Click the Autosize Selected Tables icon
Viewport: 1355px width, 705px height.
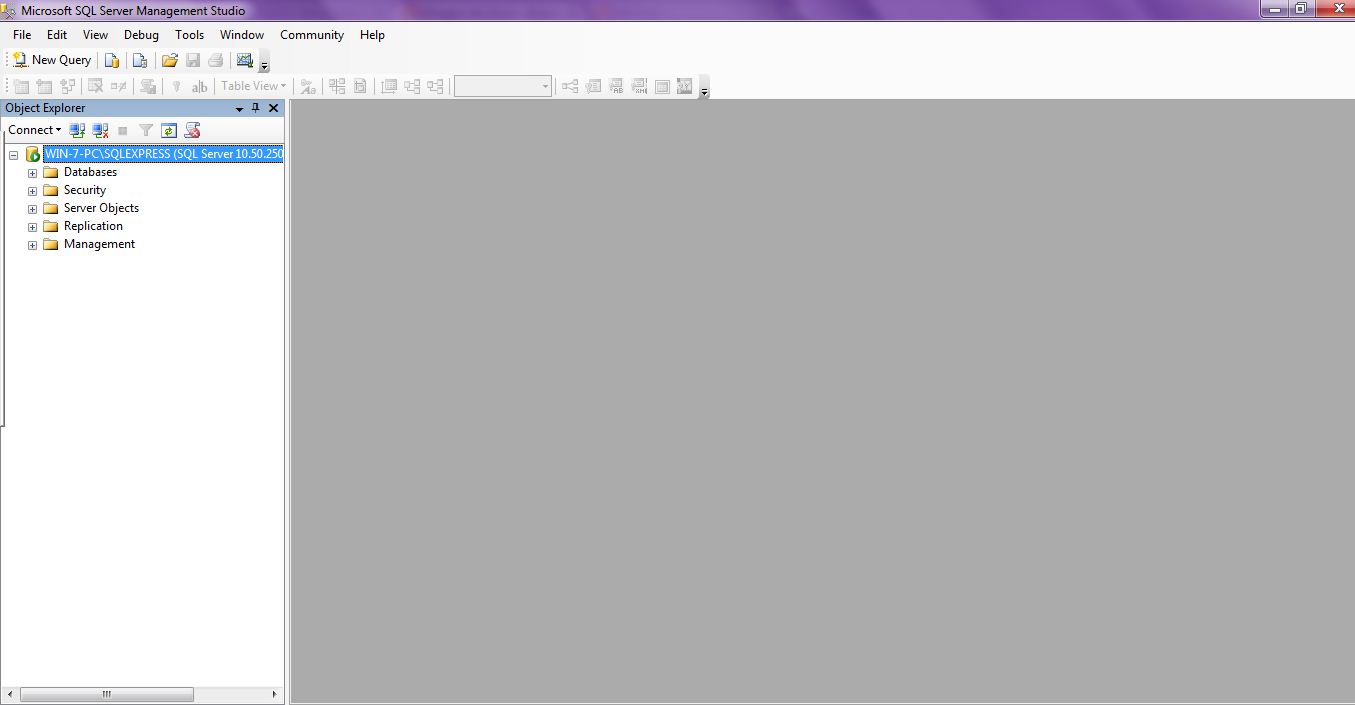pos(389,86)
